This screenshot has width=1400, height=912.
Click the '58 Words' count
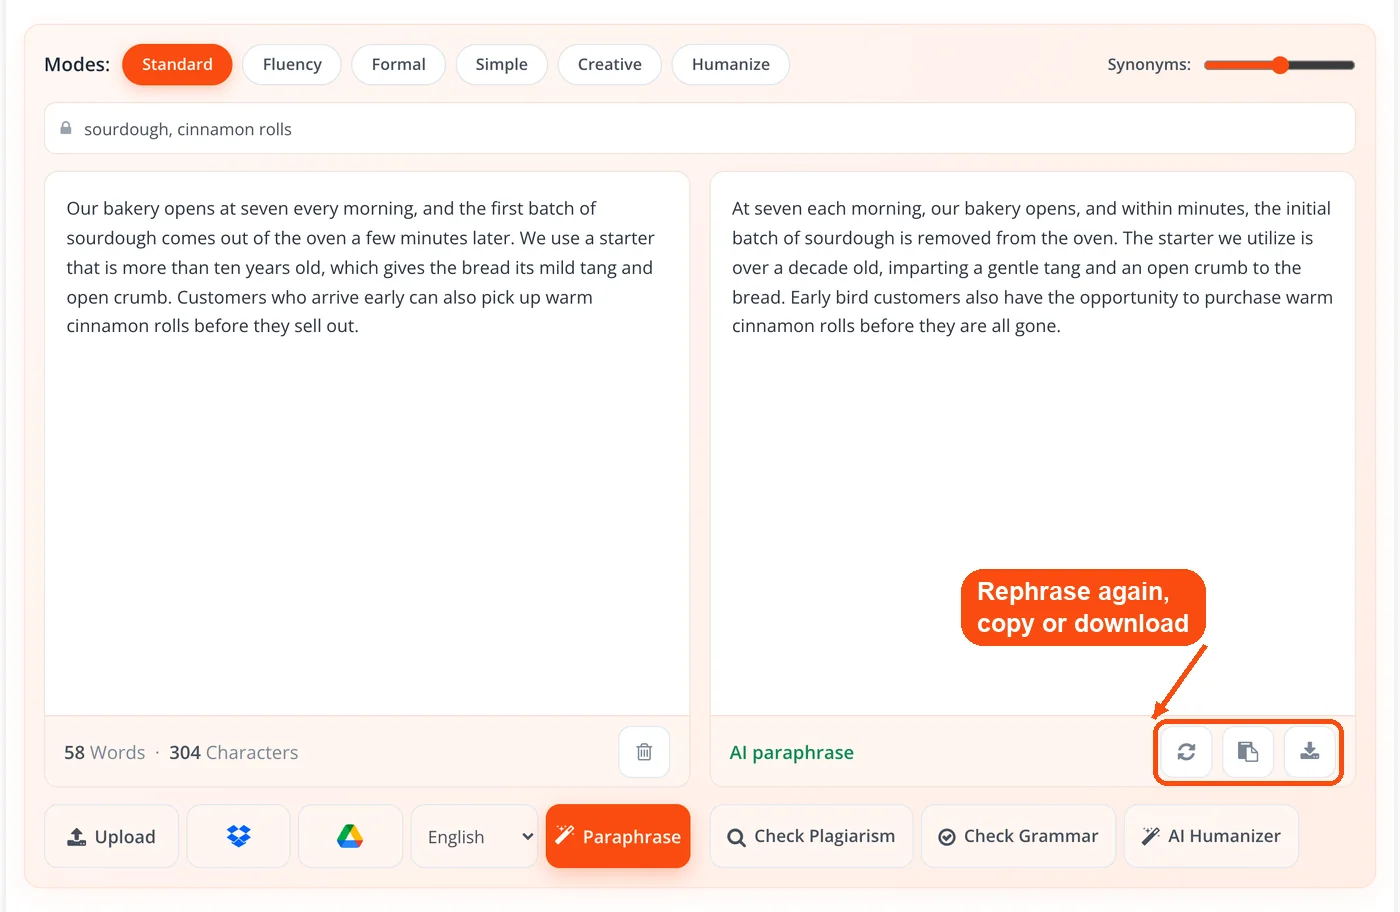[104, 753]
